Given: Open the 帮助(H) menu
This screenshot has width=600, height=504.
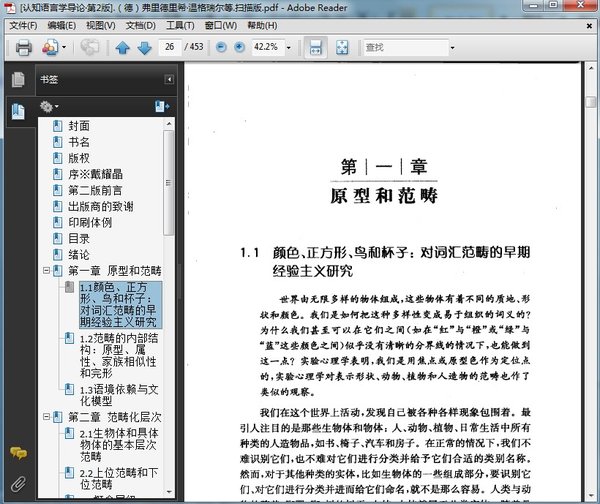Looking at the screenshot, I should tap(262, 26).
